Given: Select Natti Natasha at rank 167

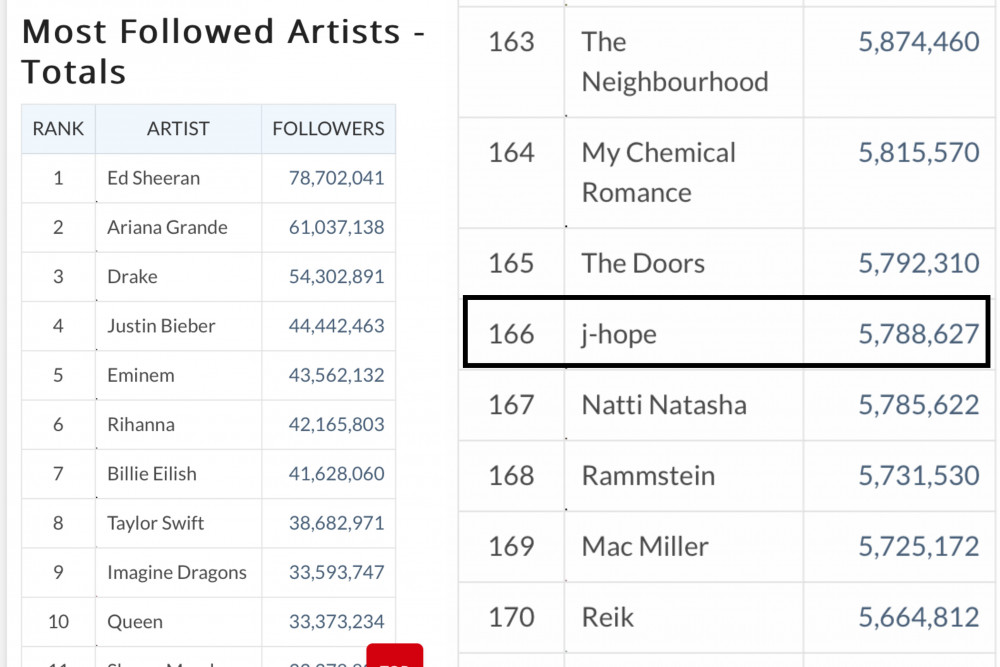Looking at the screenshot, I should (x=664, y=405).
